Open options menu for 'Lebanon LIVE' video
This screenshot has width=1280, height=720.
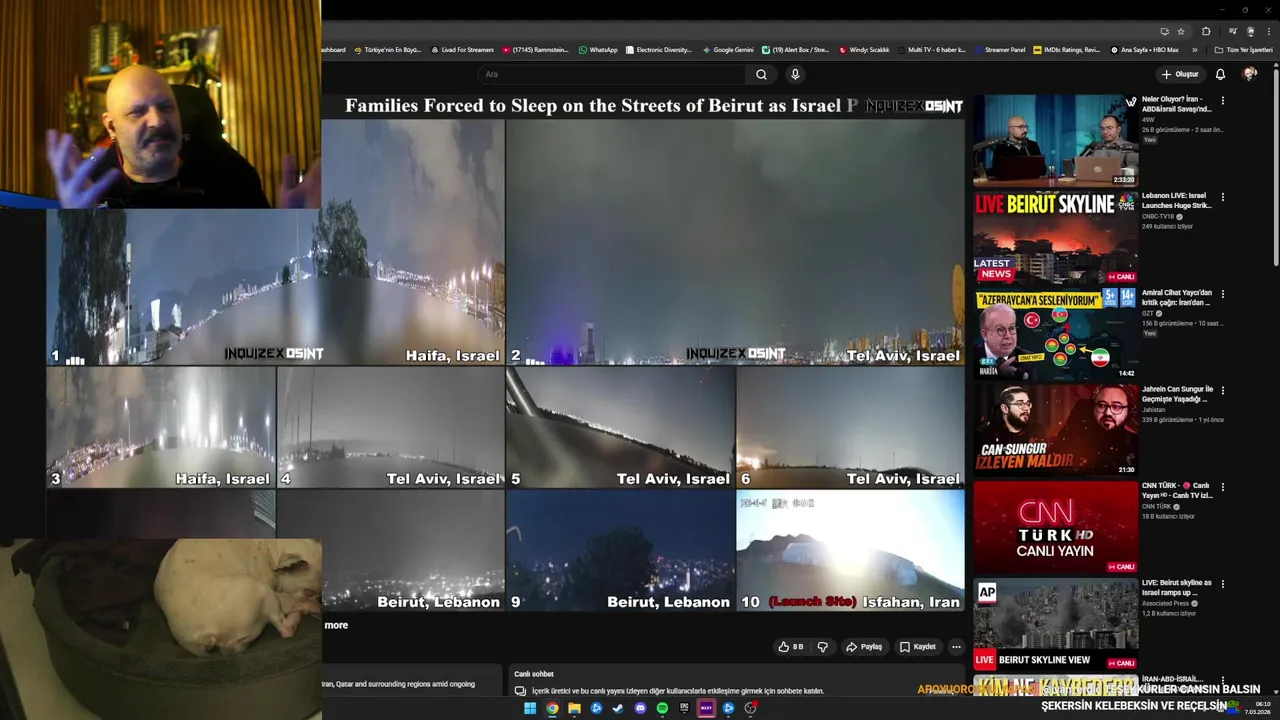1222,198
